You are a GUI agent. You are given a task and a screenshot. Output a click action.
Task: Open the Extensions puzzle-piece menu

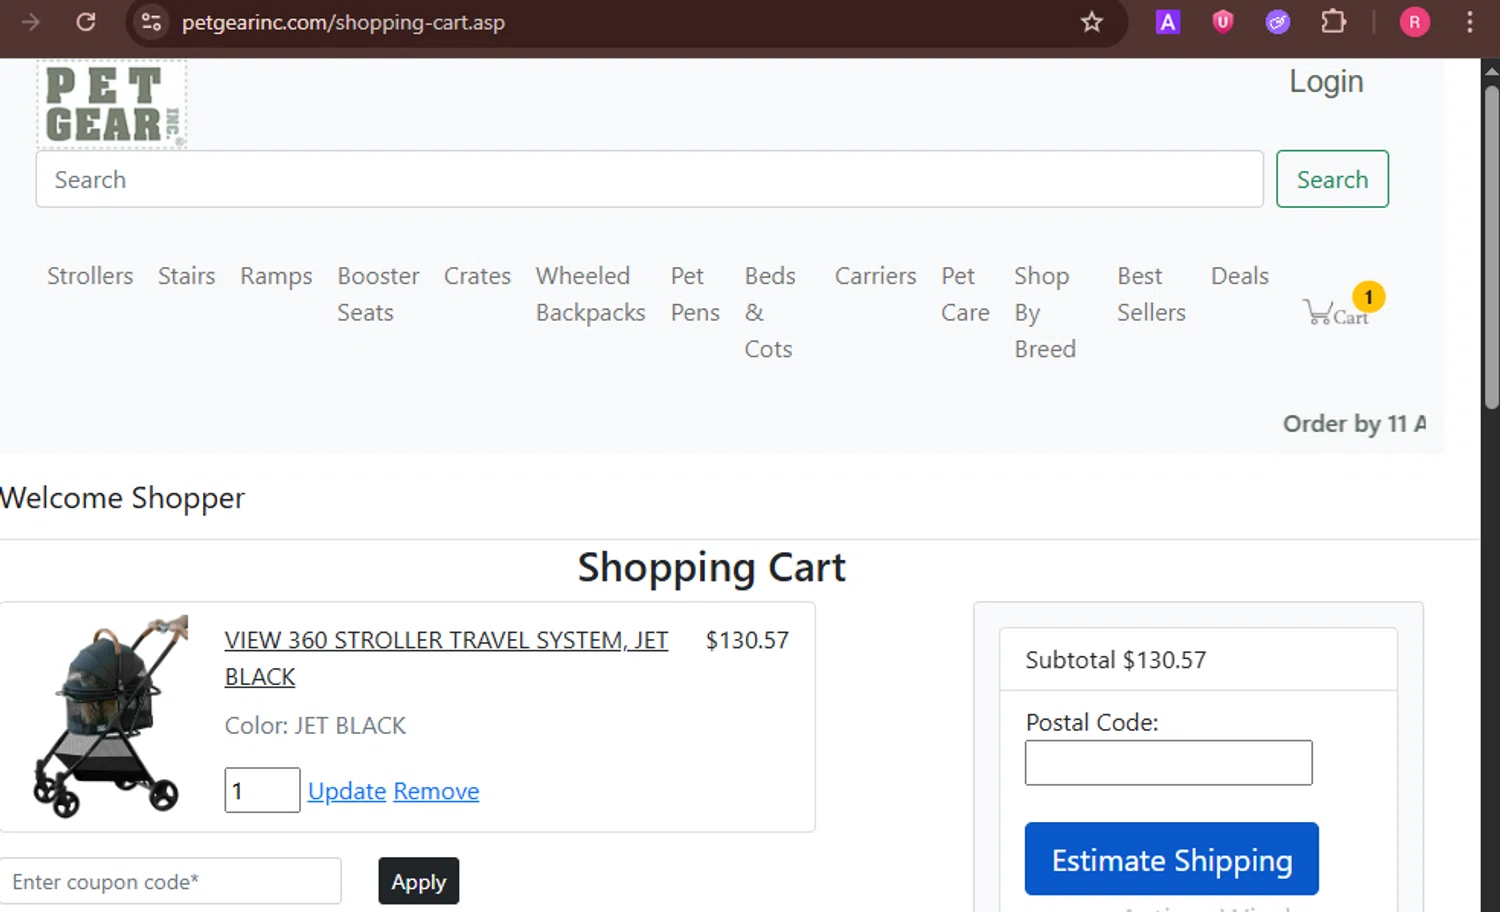[x=1333, y=22]
